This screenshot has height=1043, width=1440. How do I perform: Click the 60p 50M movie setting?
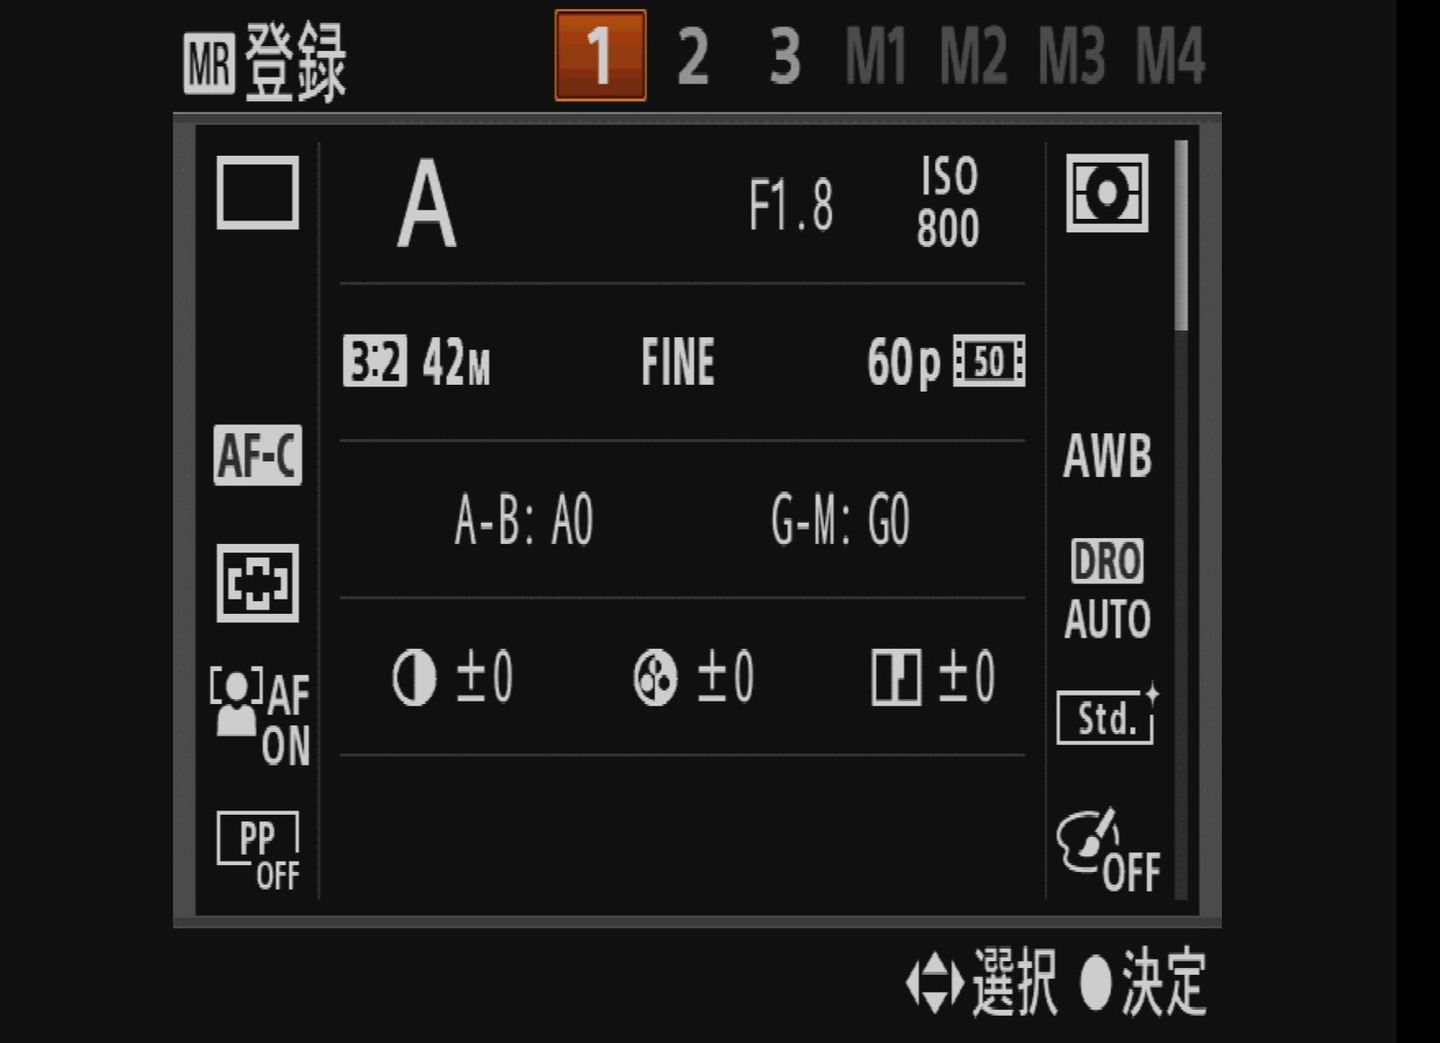coord(945,362)
